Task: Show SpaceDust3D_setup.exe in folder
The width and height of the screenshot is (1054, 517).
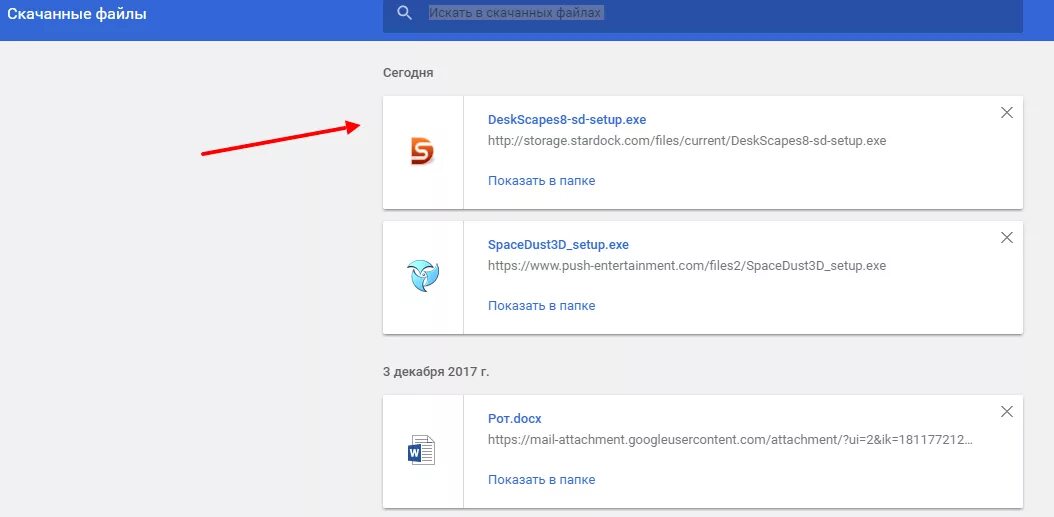Action: (542, 306)
